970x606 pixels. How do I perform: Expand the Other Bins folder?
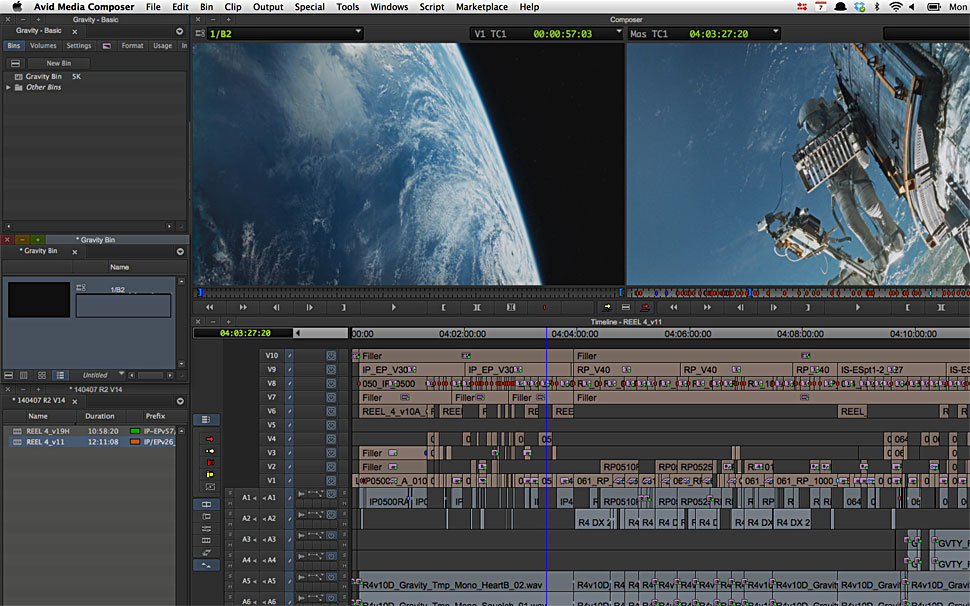coord(9,87)
